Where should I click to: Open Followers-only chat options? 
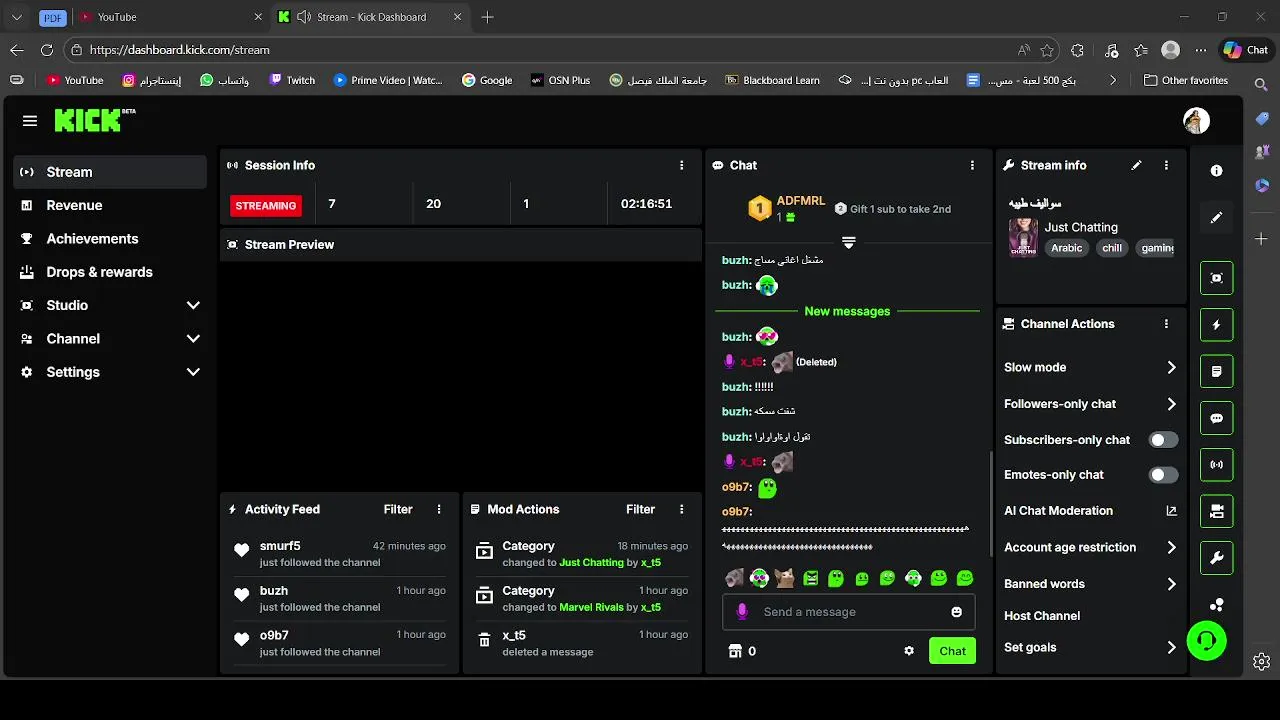(x=1090, y=404)
